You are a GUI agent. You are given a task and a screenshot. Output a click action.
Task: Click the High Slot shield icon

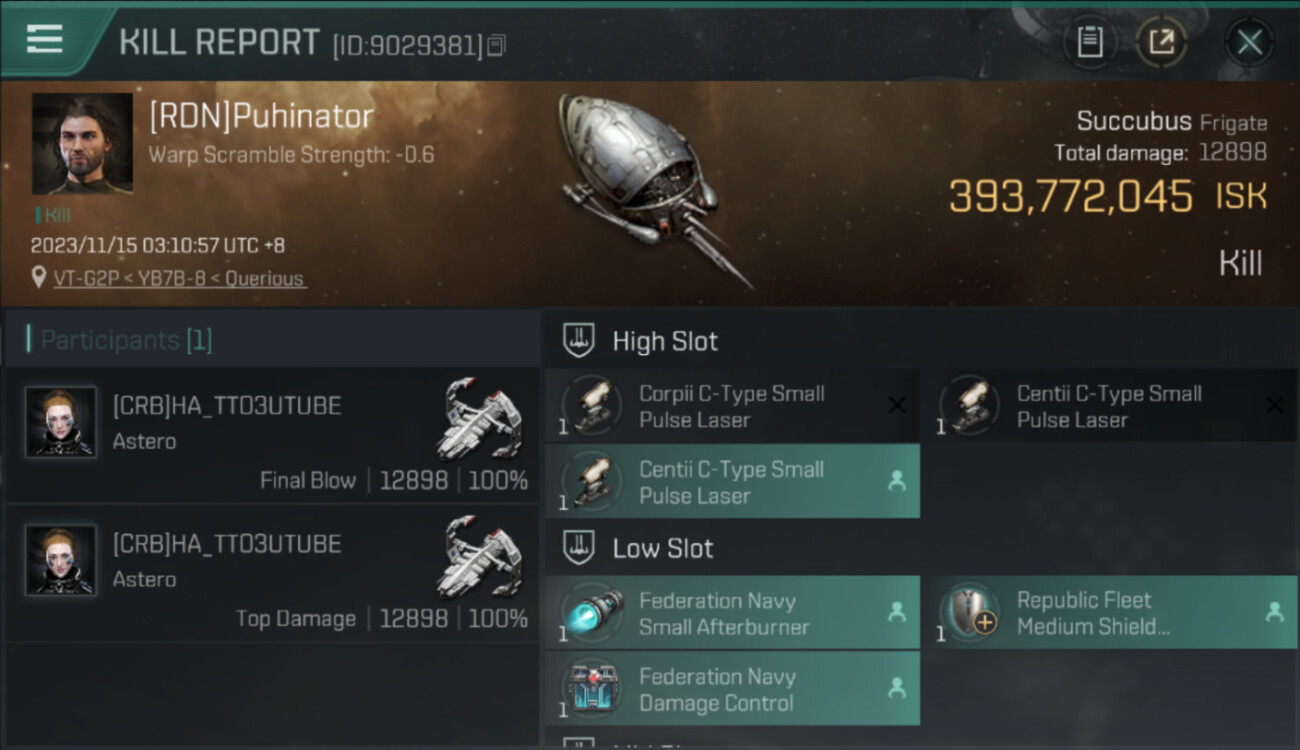[580, 340]
